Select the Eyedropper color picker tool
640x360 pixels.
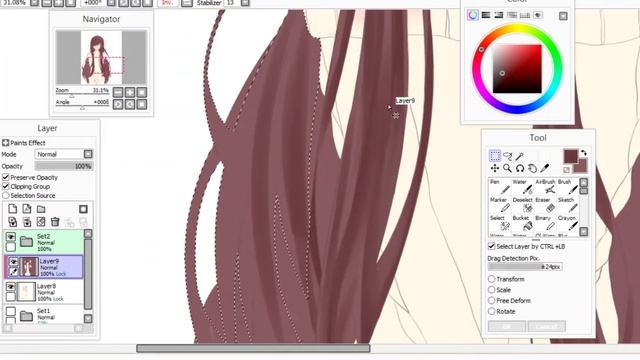click(544, 168)
